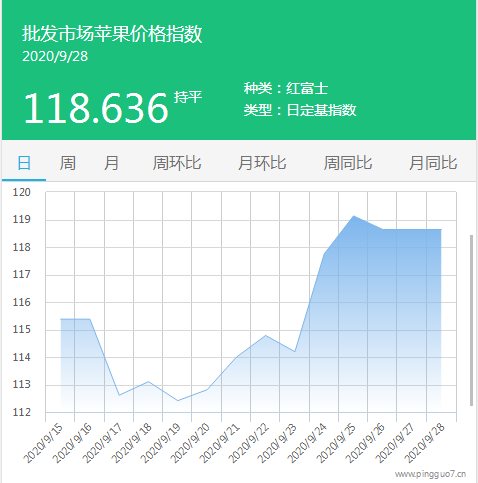Screen dimensions: 478x483
Task: Click the chart low point near 2020/9/19
Action: (x=178, y=401)
